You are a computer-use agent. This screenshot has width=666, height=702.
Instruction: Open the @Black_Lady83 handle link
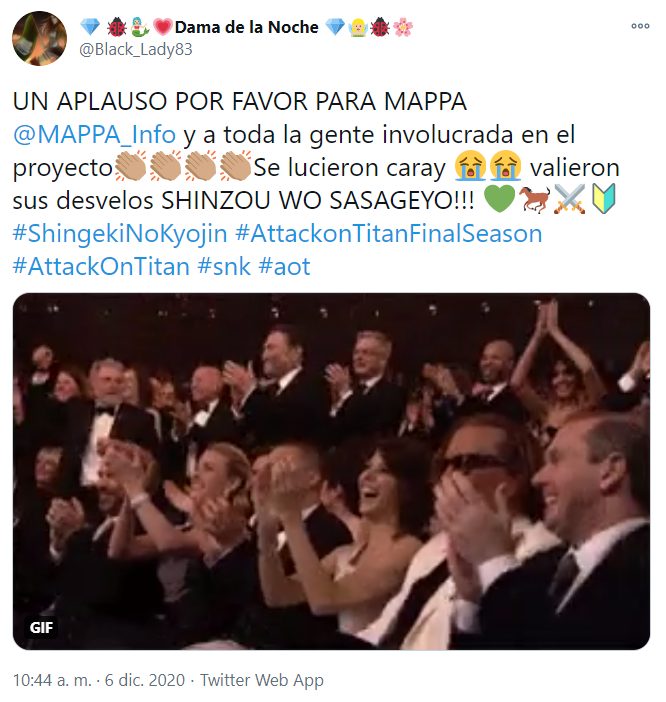136,49
